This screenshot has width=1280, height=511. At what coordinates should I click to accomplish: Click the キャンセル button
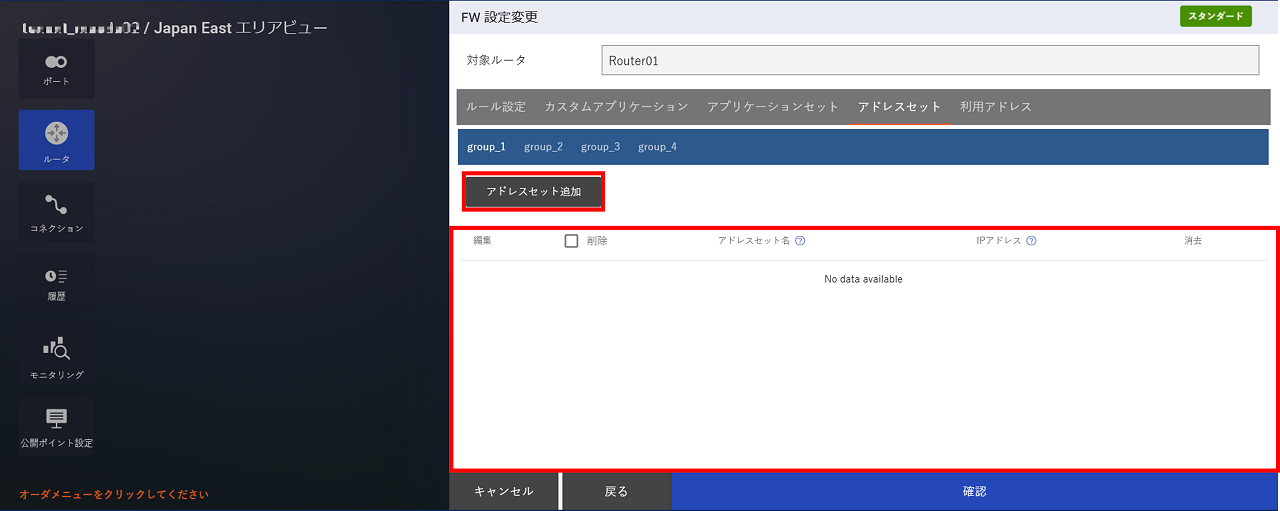[x=504, y=492]
